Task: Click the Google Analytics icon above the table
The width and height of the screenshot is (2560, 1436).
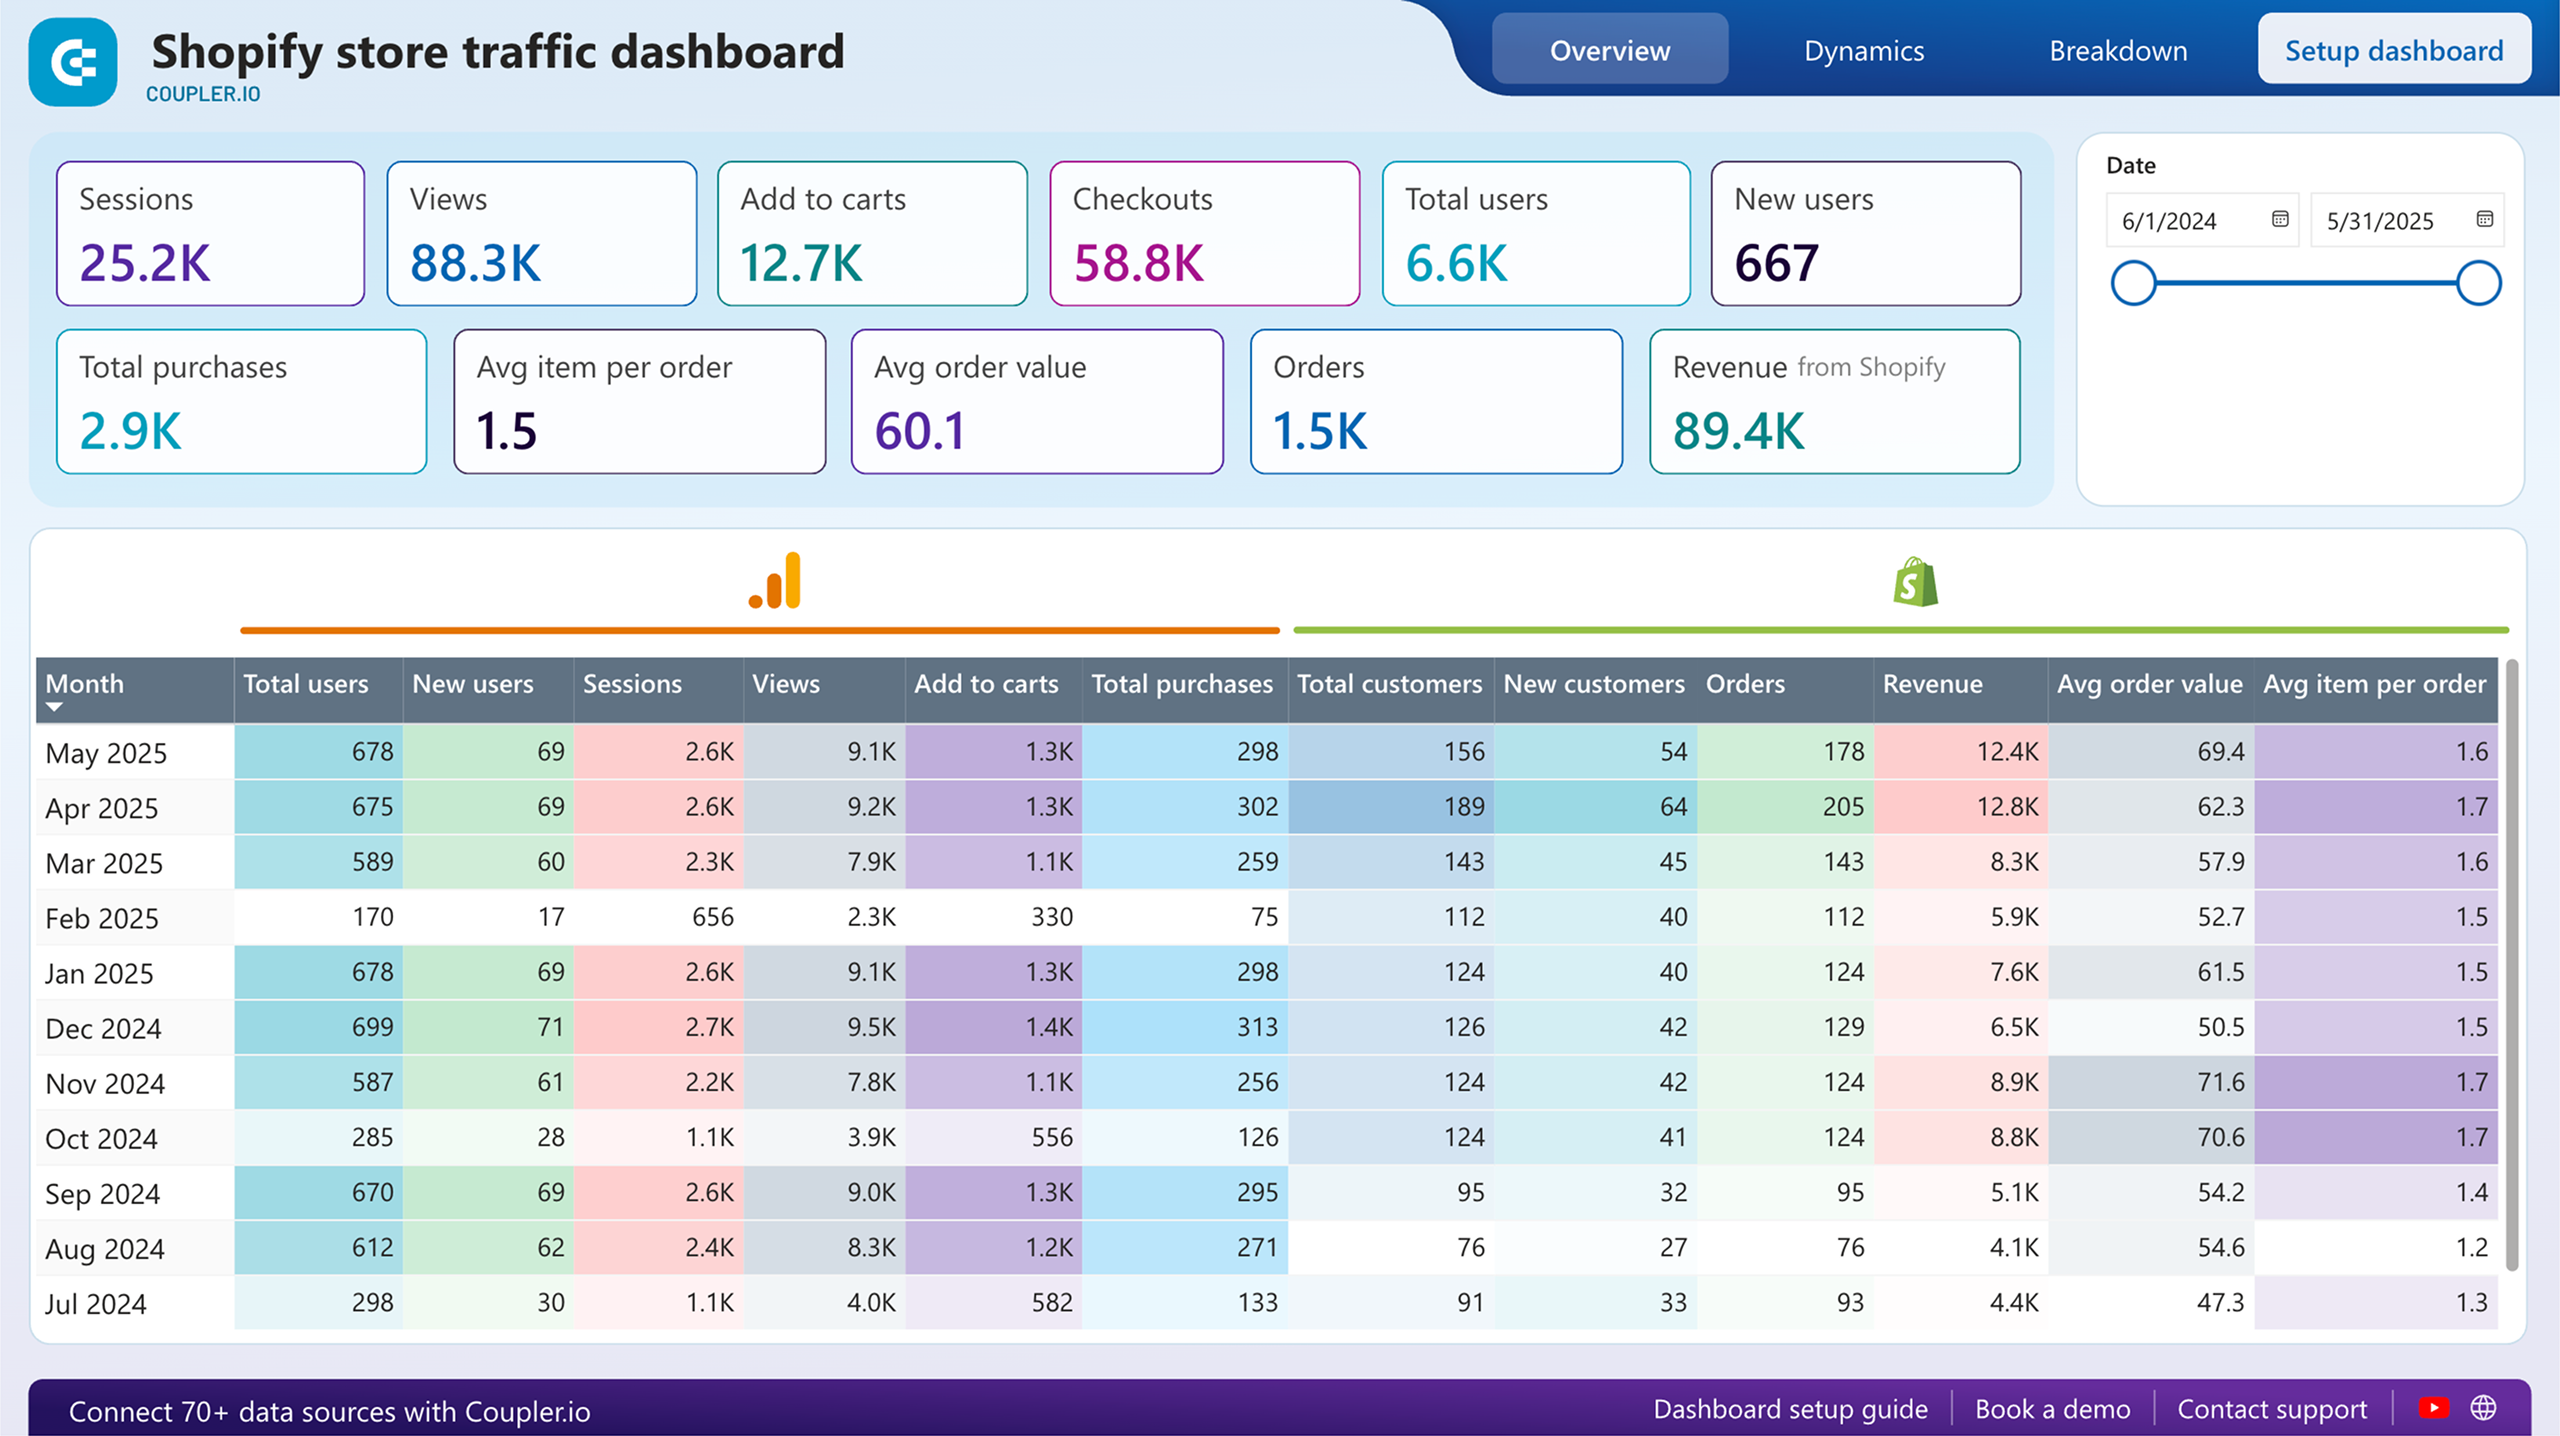Action: 776,580
